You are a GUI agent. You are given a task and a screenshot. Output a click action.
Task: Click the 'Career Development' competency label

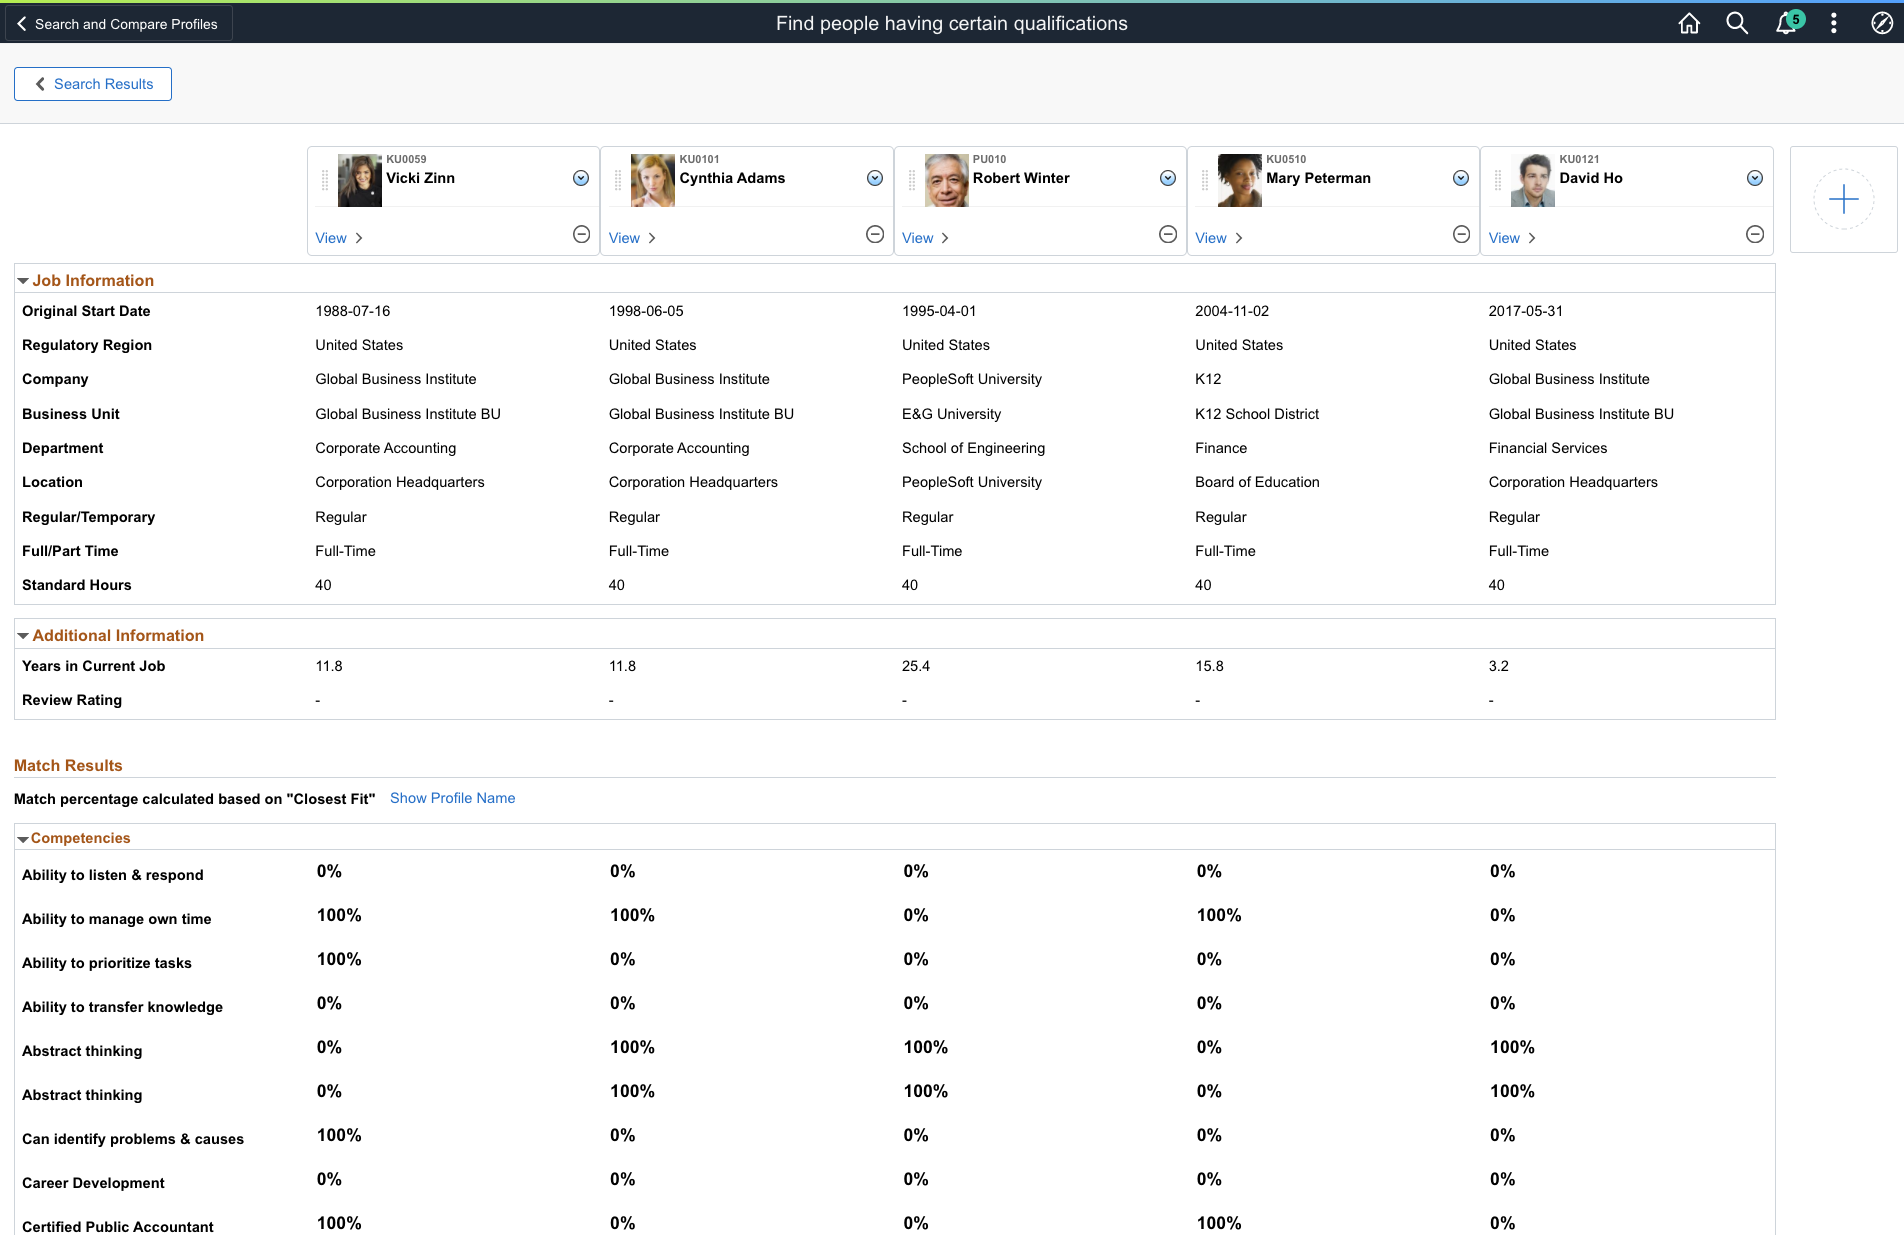pyautogui.click(x=93, y=1183)
